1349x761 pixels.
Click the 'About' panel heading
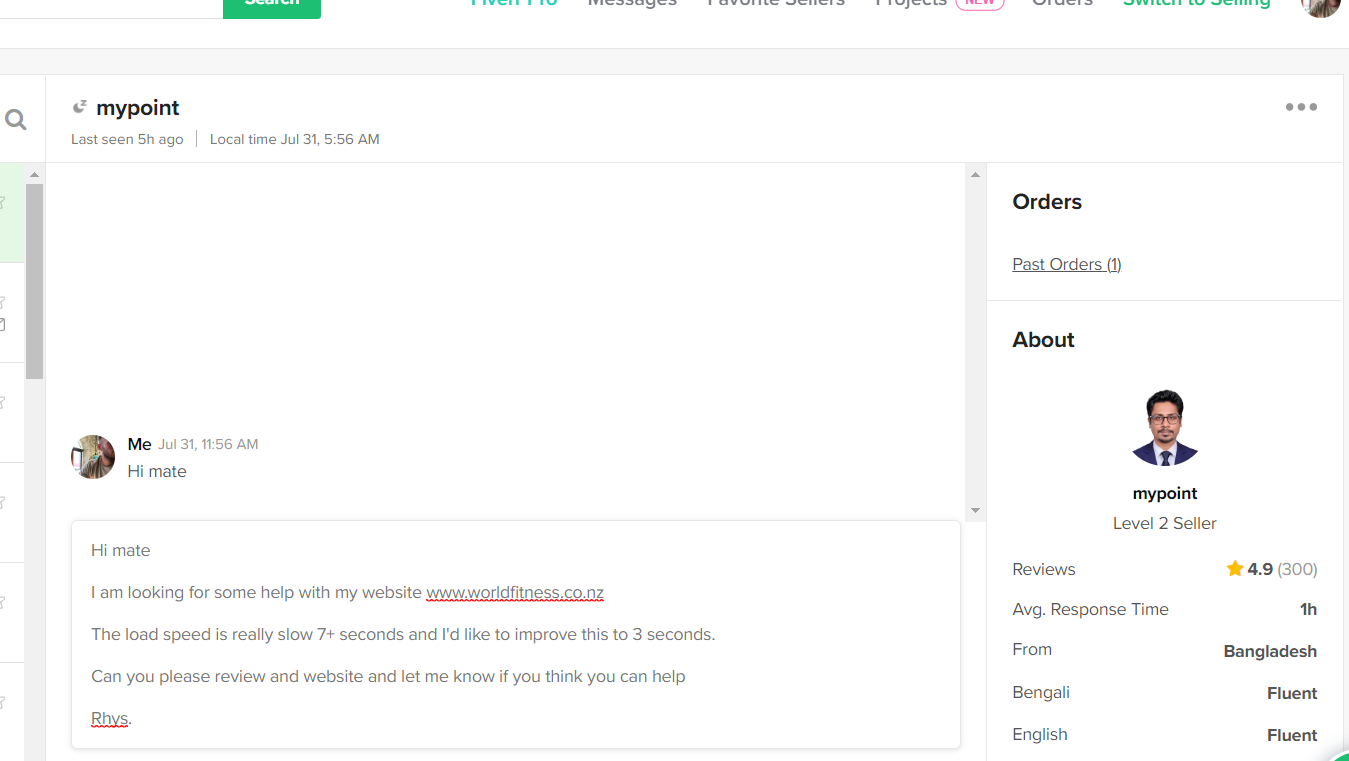[x=1043, y=340]
